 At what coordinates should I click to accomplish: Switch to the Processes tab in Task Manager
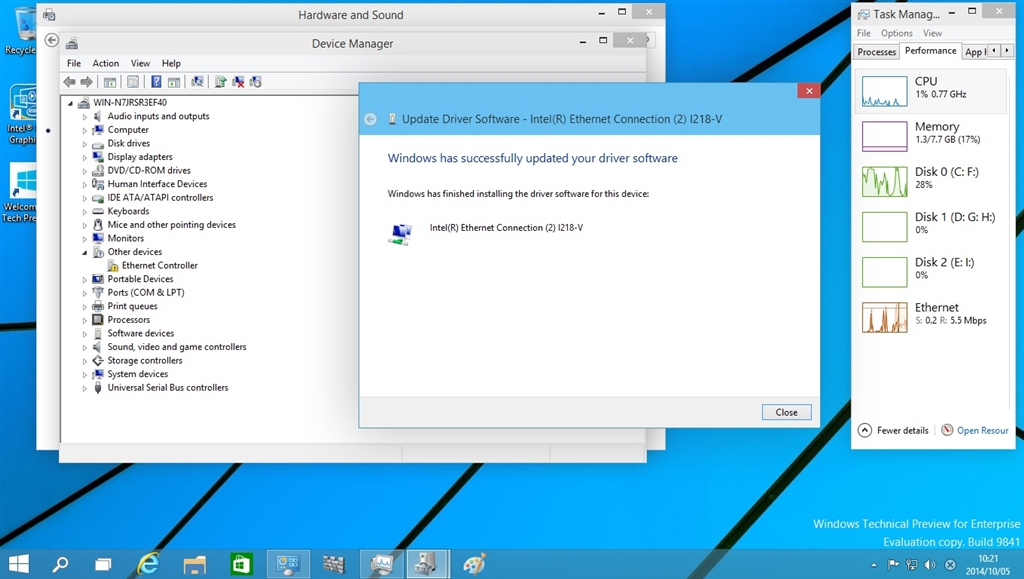pyautogui.click(x=876, y=52)
